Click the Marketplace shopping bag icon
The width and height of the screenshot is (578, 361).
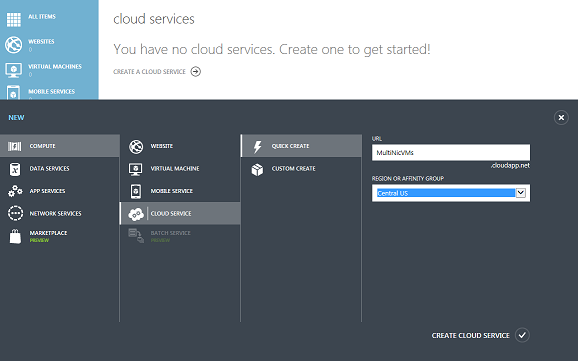click(x=15, y=236)
